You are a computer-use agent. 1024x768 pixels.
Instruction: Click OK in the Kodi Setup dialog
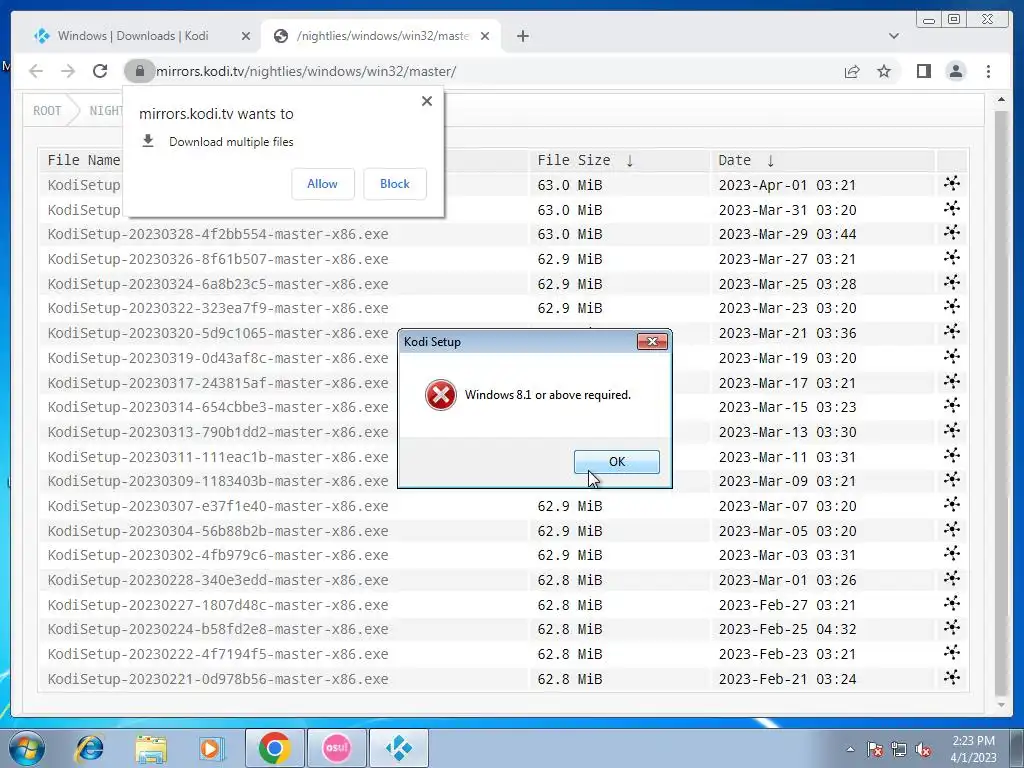[x=616, y=462]
